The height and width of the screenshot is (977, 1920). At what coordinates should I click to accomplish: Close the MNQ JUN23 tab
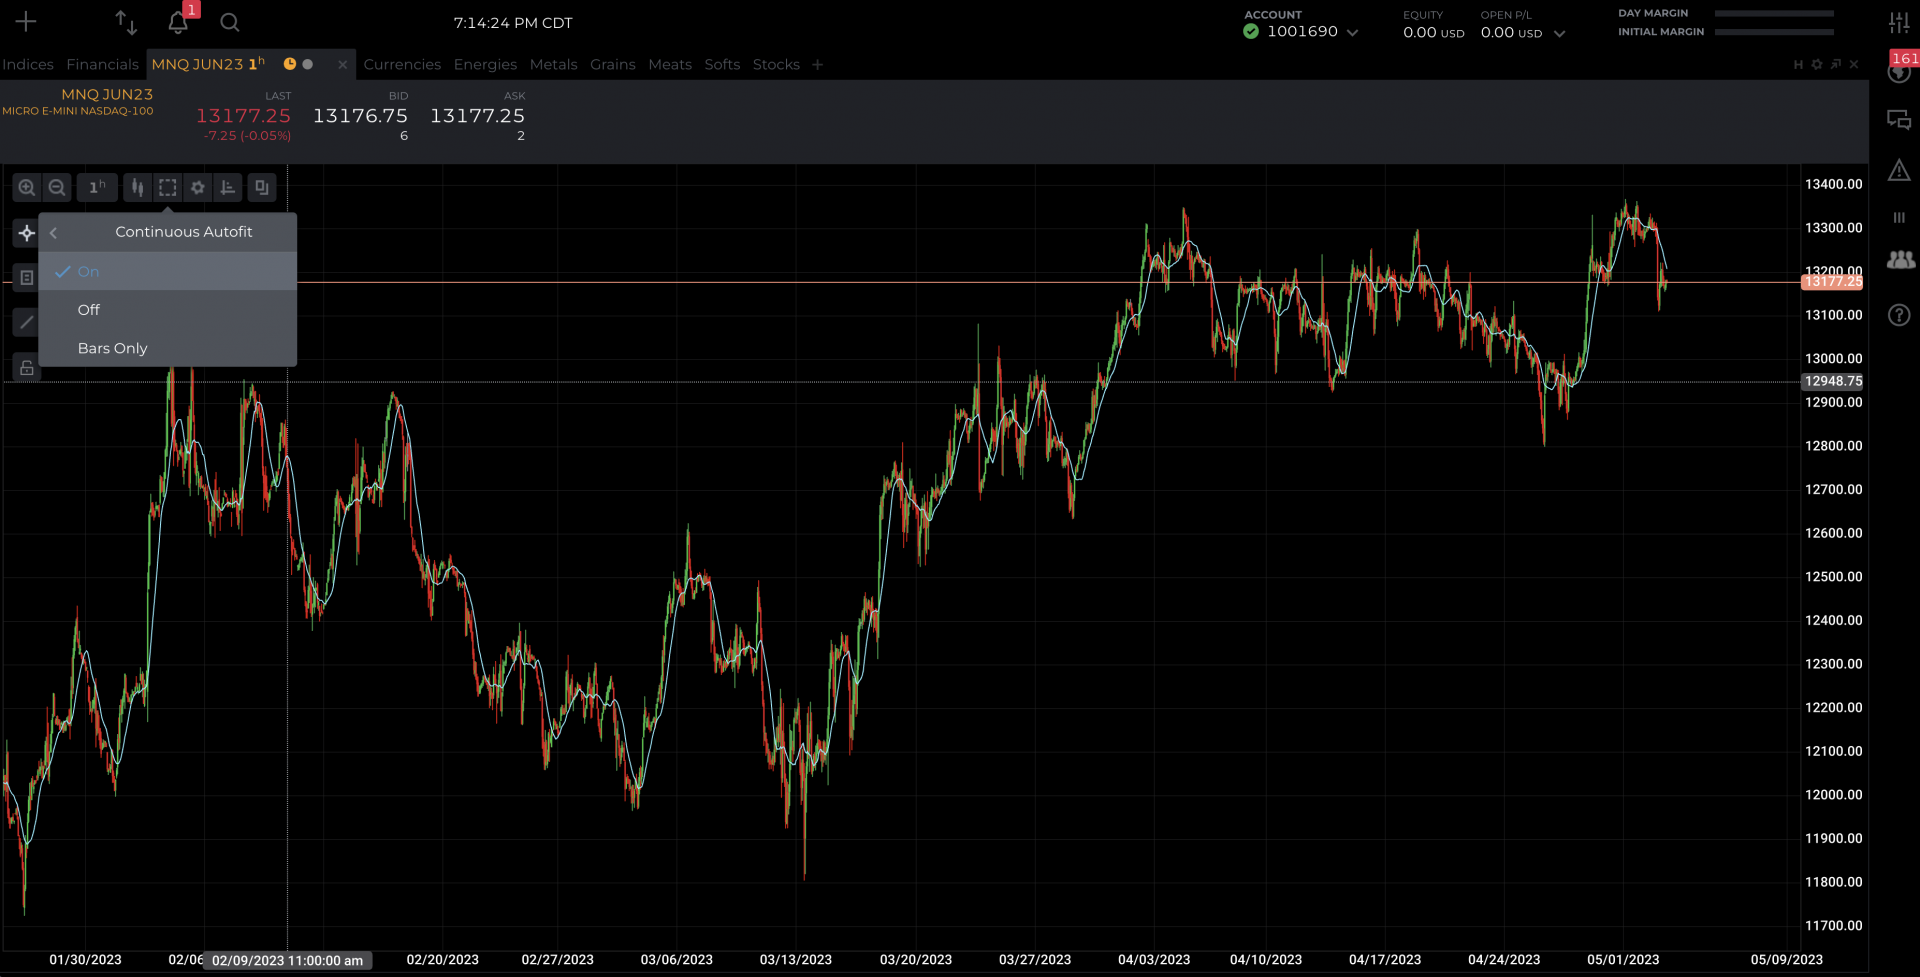(343, 64)
